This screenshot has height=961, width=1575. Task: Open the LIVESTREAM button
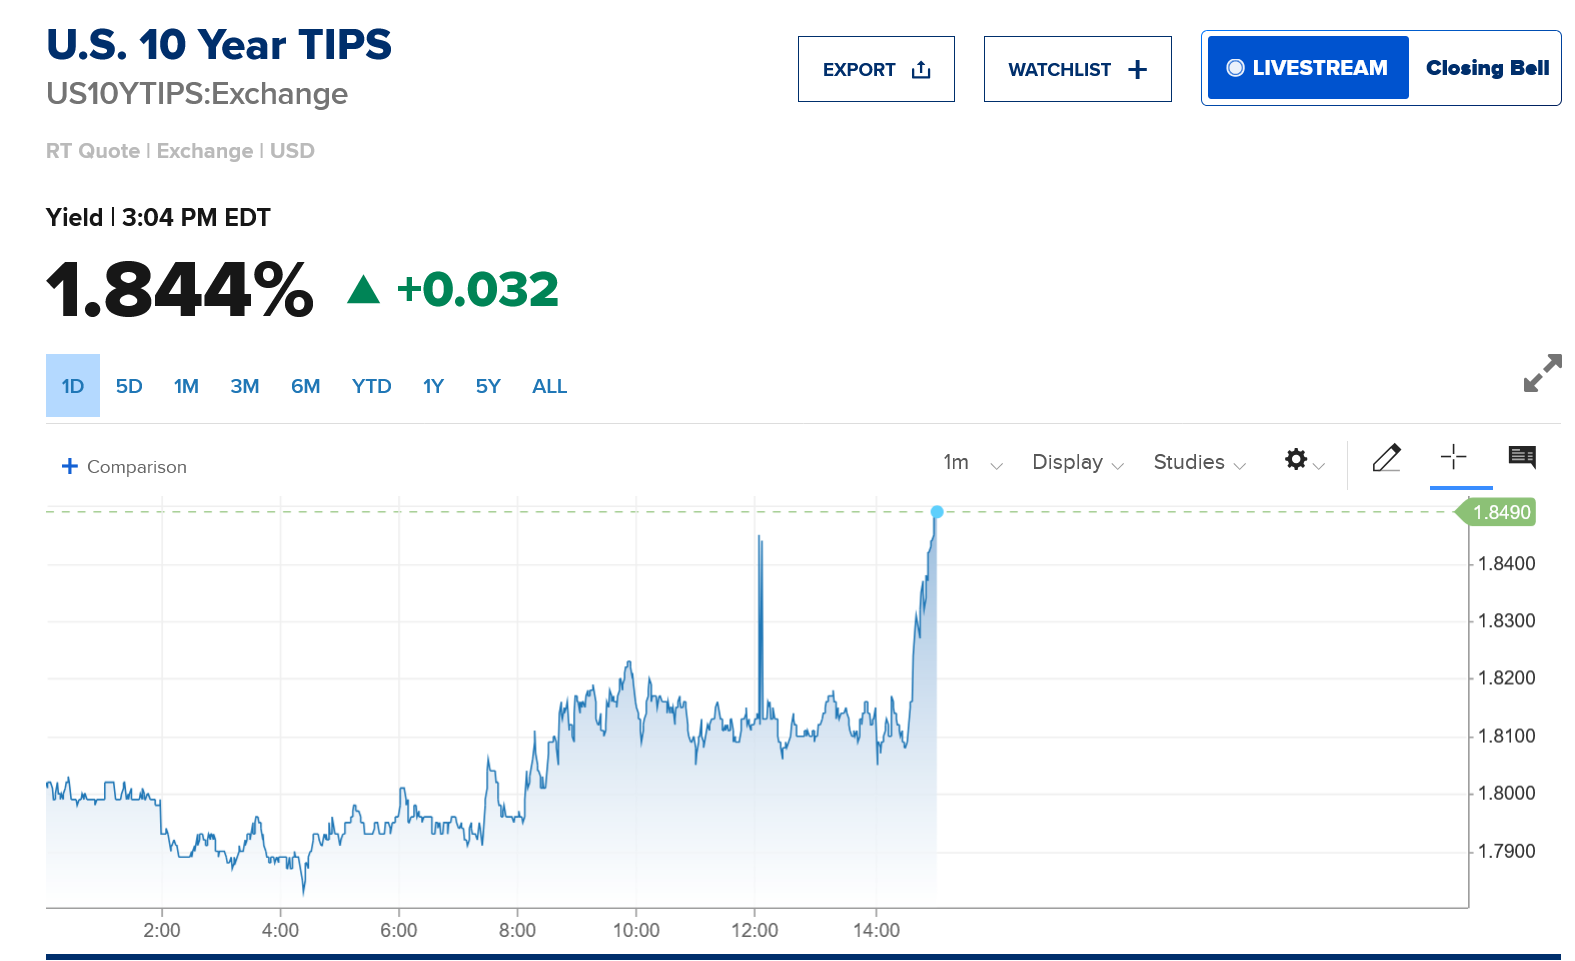1308,68
